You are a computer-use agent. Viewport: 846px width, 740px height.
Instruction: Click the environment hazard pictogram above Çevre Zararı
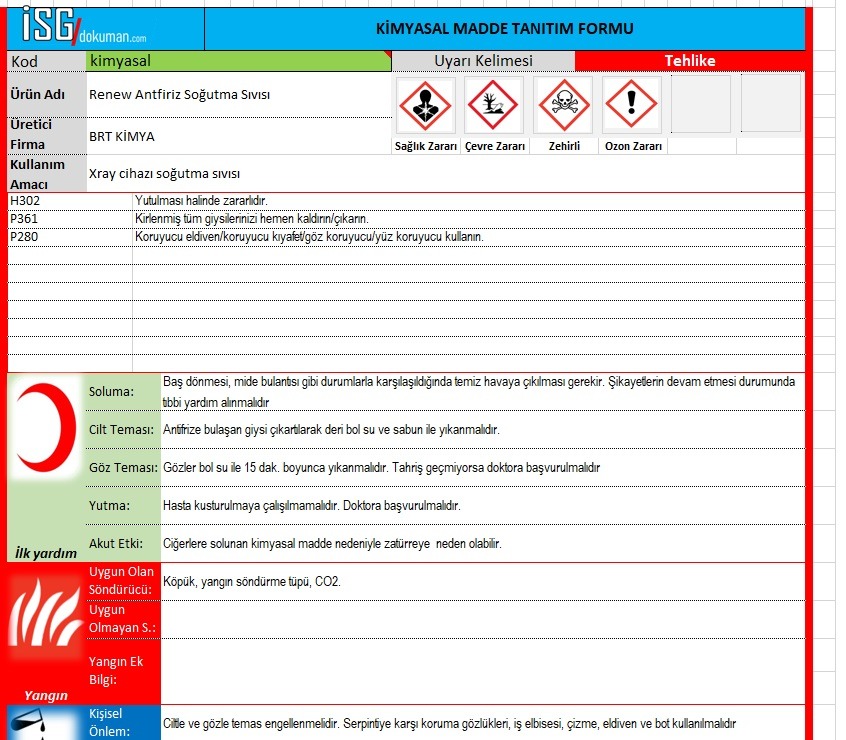click(x=494, y=105)
